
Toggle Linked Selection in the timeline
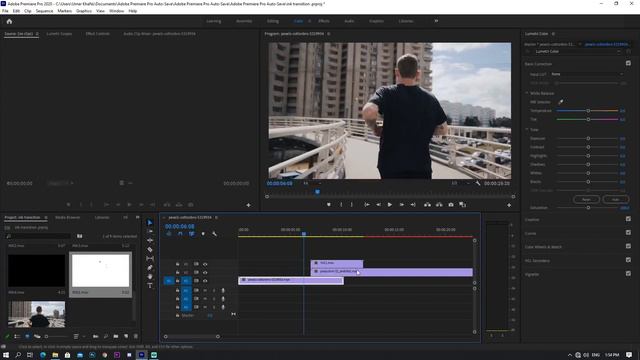pyautogui.click(x=191, y=234)
